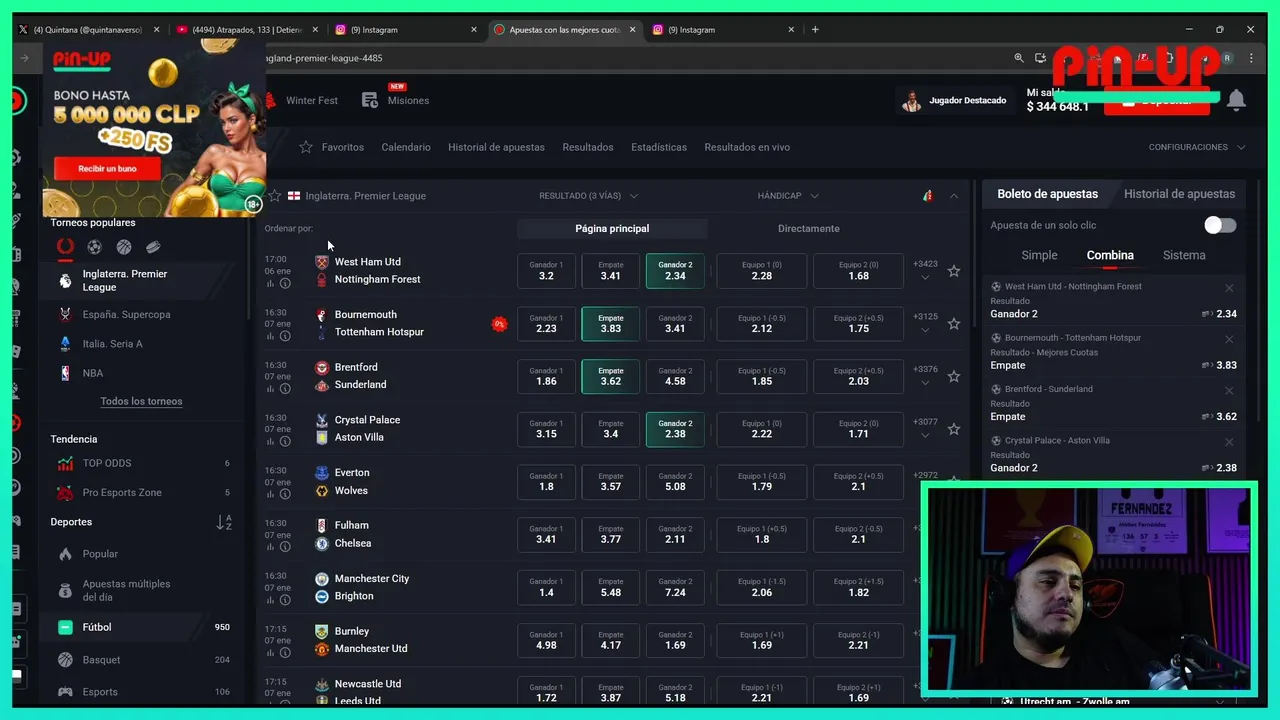The width and height of the screenshot is (1280, 720).
Task: Remove Bournemouth - Tottenham from bet slip
Action: coord(1229,339)
